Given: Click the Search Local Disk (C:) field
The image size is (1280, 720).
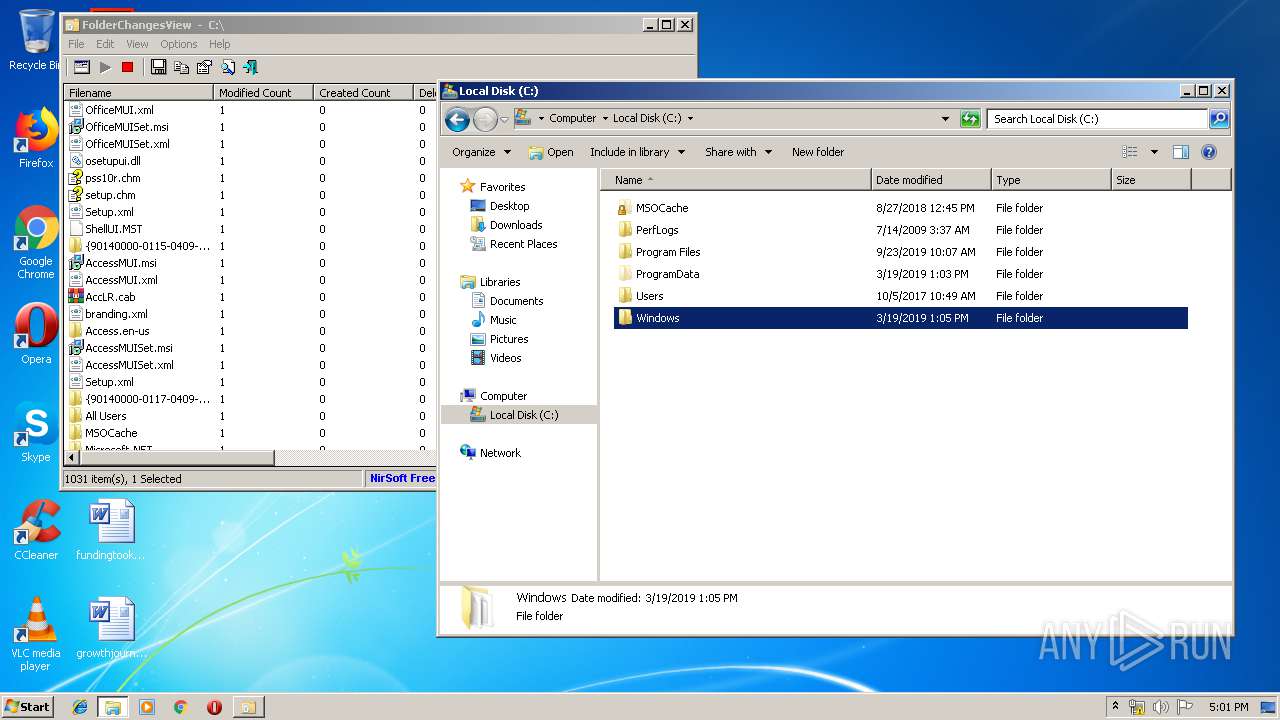Looking at the screenshot, I should (x=1097, y=118).
